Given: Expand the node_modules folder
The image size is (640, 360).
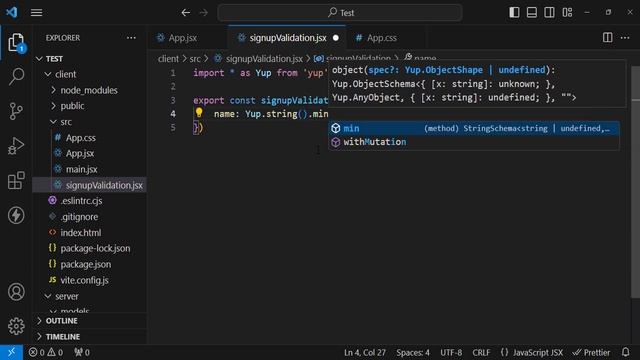Looking at the screenshot, I should pos(89,90).
